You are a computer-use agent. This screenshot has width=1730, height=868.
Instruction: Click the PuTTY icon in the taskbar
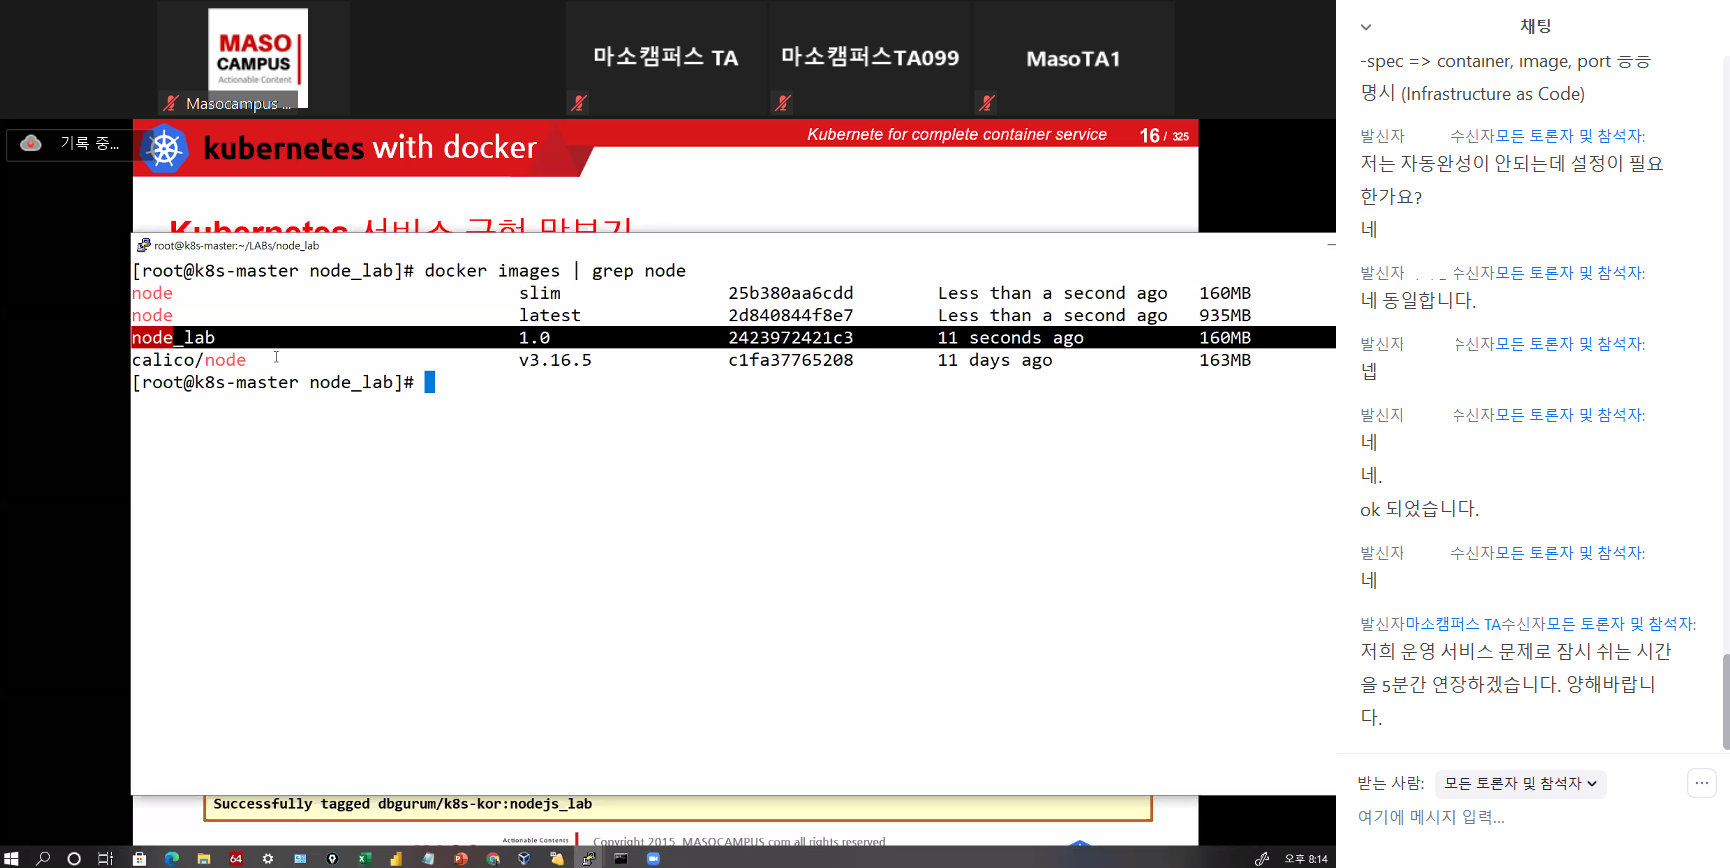point(588,858)
